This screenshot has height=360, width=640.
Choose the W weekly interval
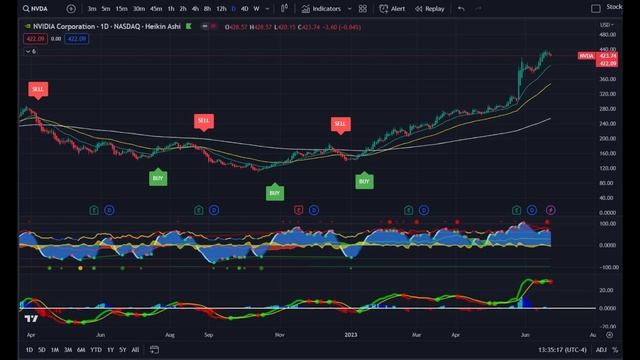[256, 9]
